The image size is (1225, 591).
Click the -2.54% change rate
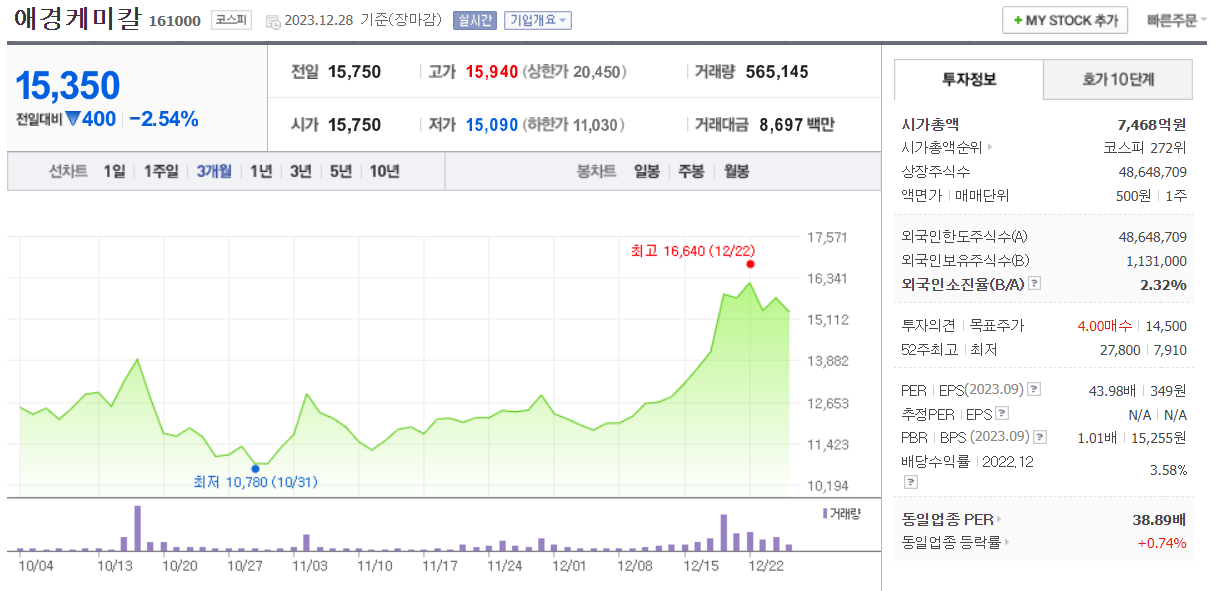[x=164, y=119]
